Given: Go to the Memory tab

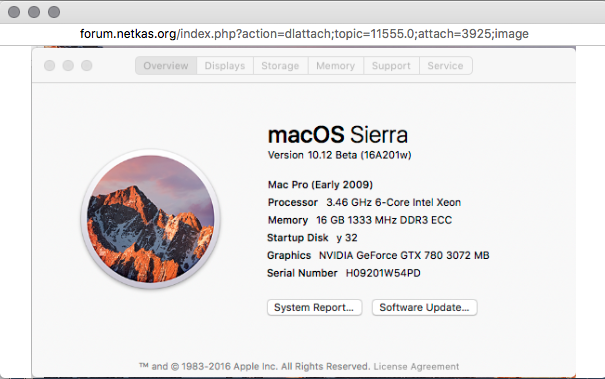Looking at the screenshot, I should pos(336,66).
